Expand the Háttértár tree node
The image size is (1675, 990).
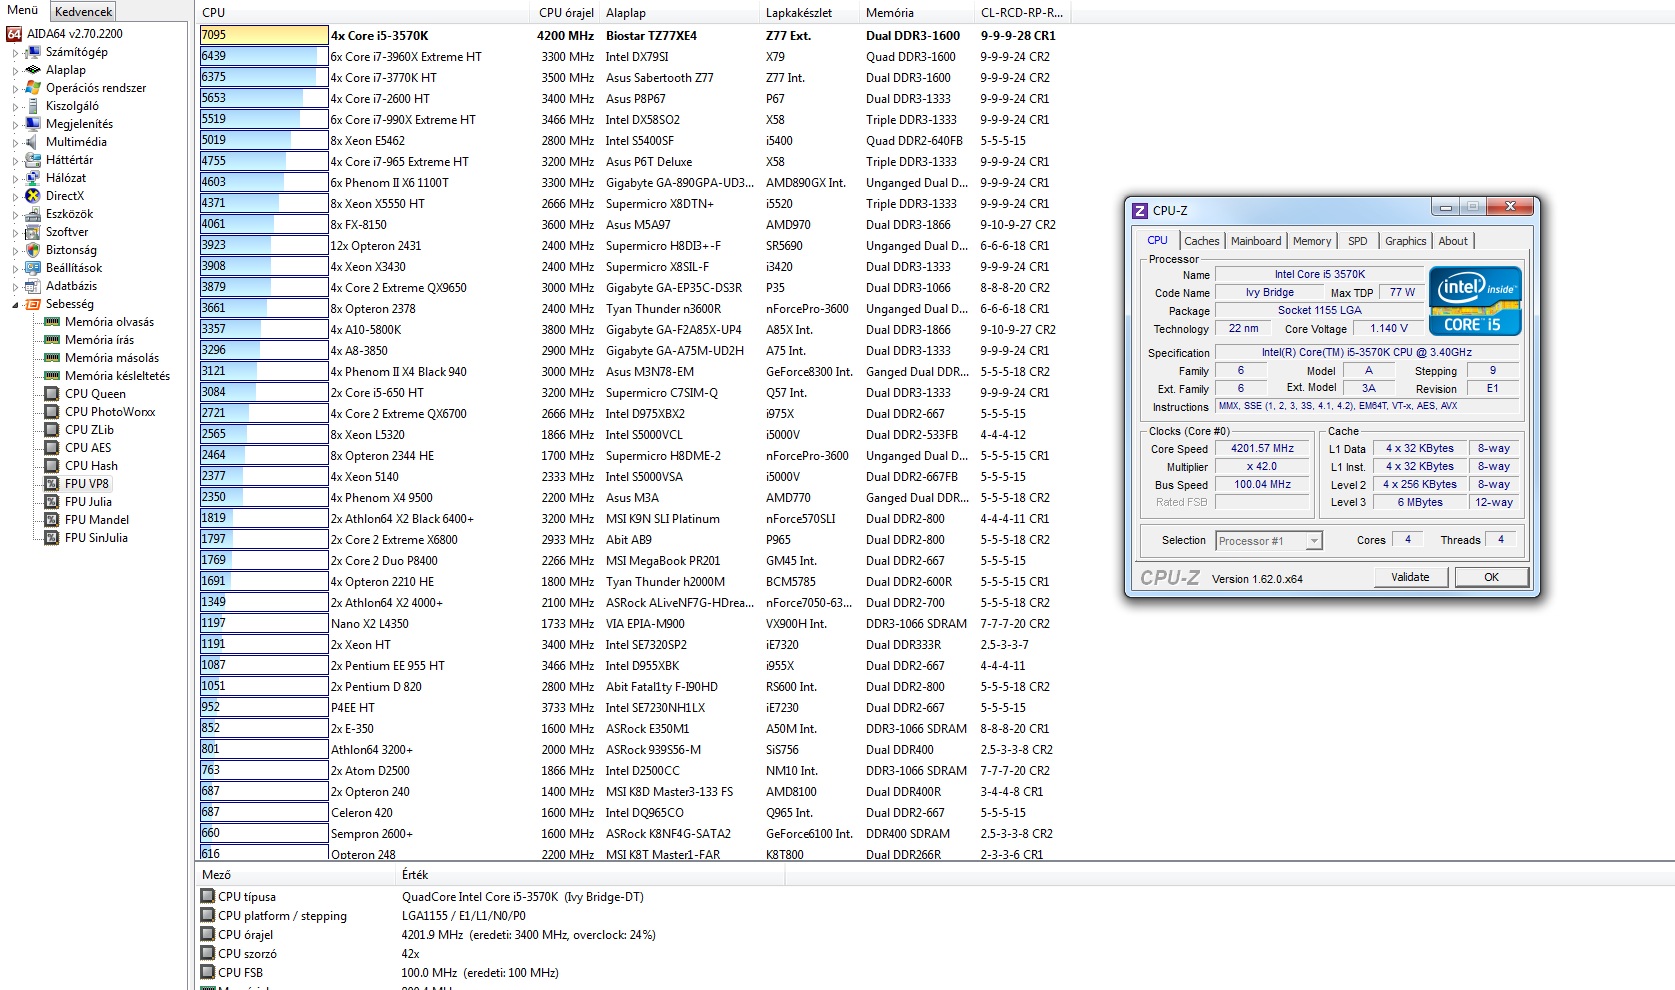pyautogui.click(x=15, y=160)
